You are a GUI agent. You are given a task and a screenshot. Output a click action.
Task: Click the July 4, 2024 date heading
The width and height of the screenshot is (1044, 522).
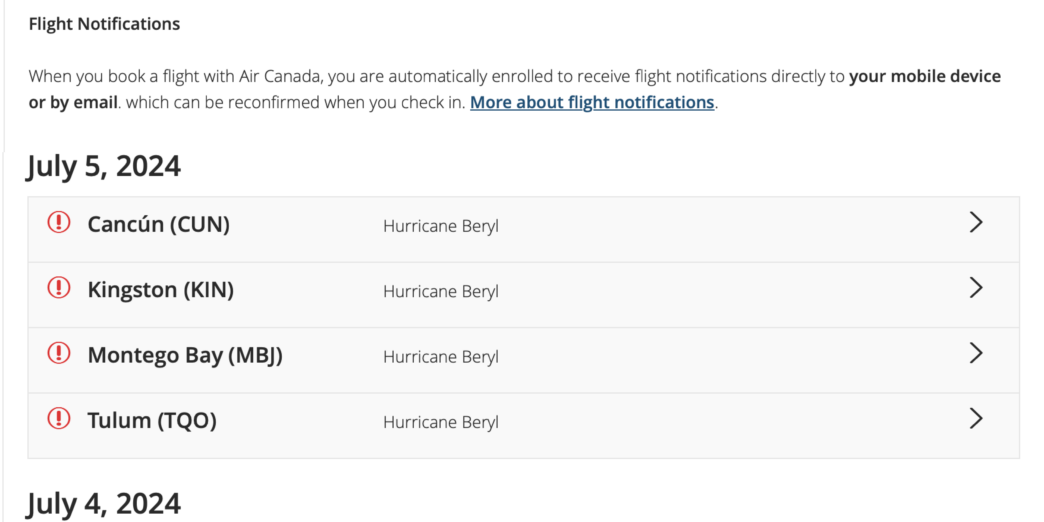pyautogui.click(x=104, y=502)
